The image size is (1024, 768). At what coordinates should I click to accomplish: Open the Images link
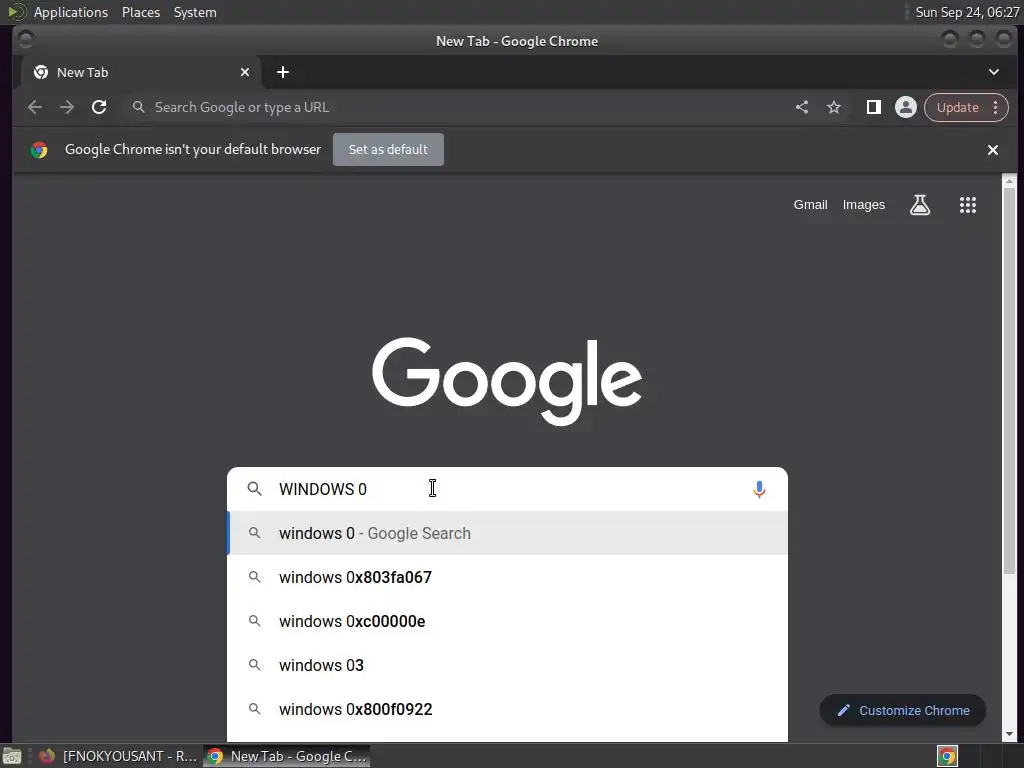pos(863,205)
